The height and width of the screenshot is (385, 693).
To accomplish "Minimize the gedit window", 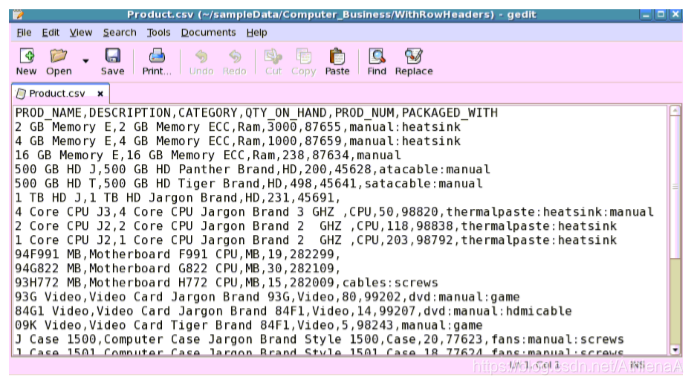I will pyautogui.click(x=646, y=15).
